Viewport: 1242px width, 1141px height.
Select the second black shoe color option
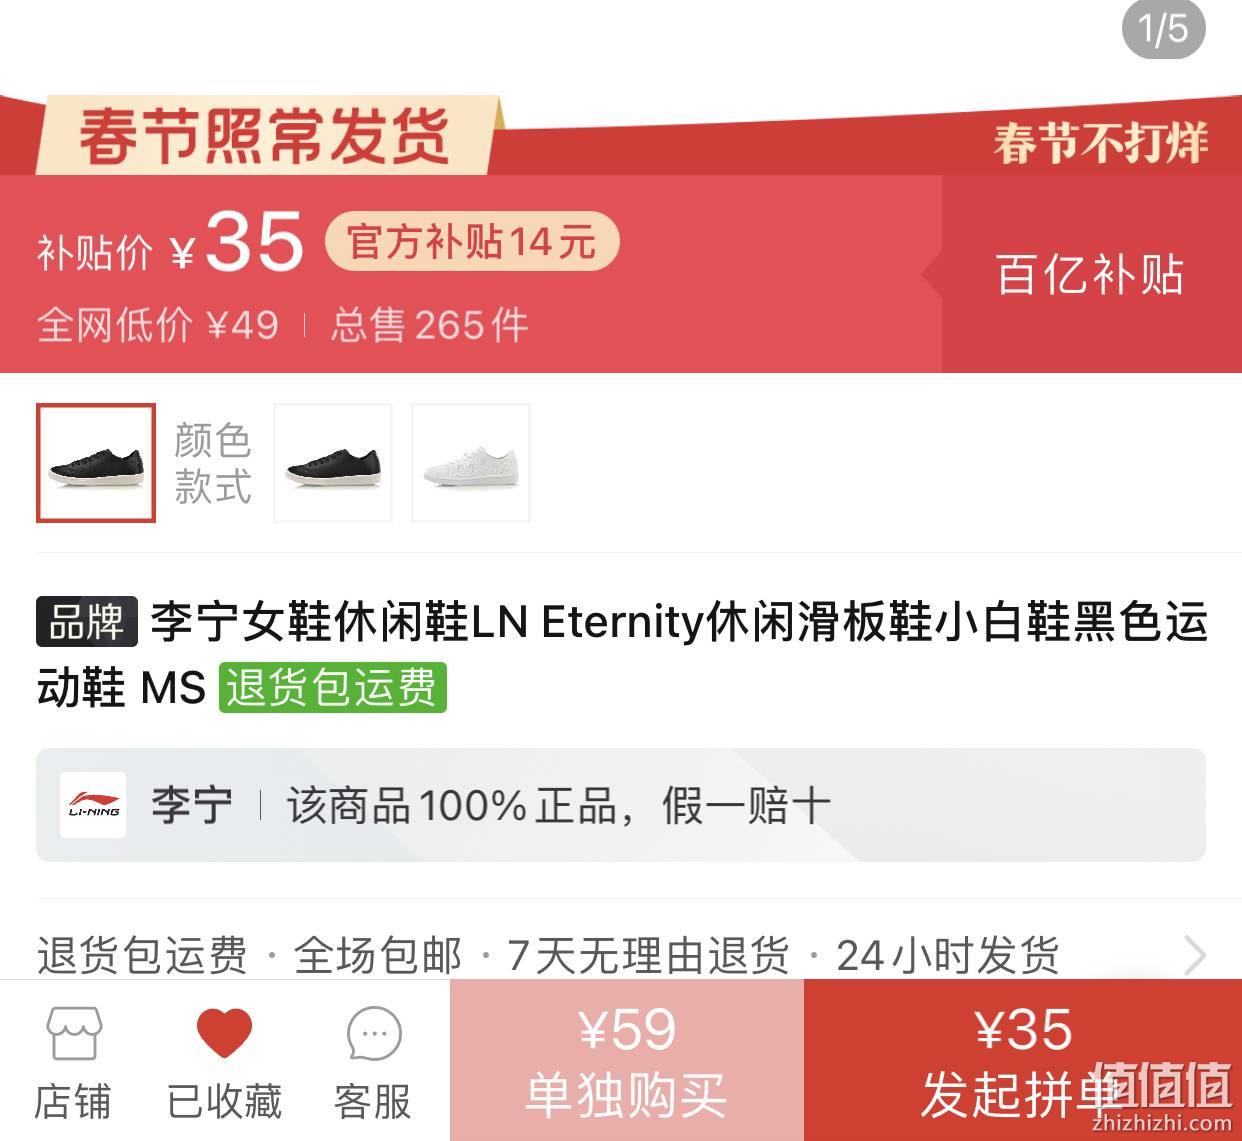point(333,463)
